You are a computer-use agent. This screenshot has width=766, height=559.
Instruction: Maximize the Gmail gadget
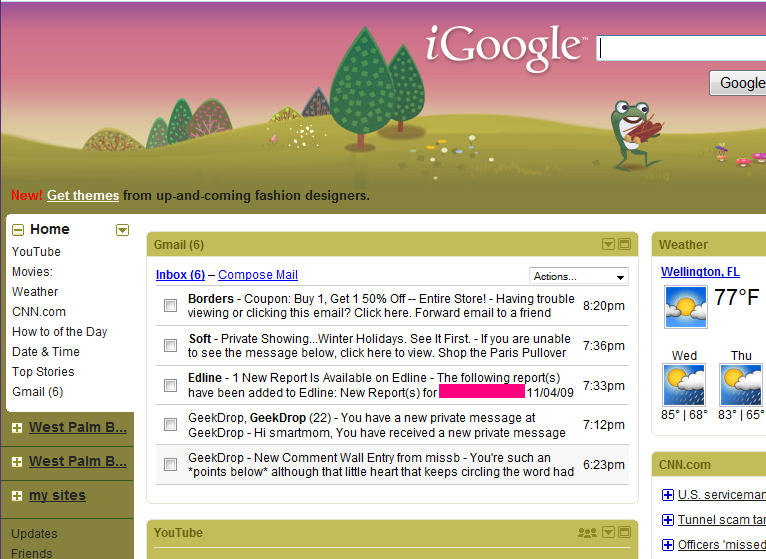(624, 245)
